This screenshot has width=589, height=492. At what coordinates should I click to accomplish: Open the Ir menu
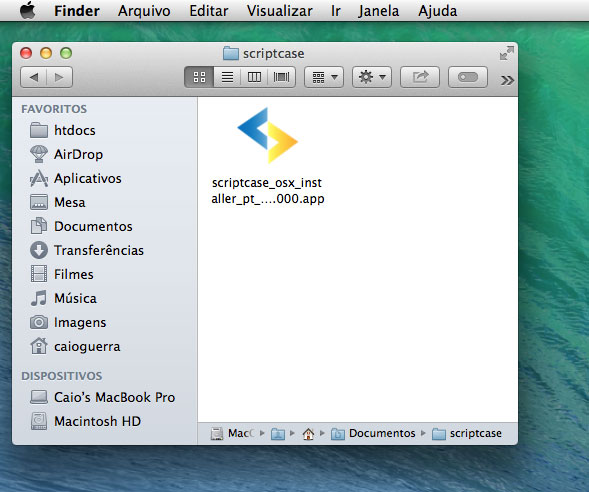(x=335, y=11)
